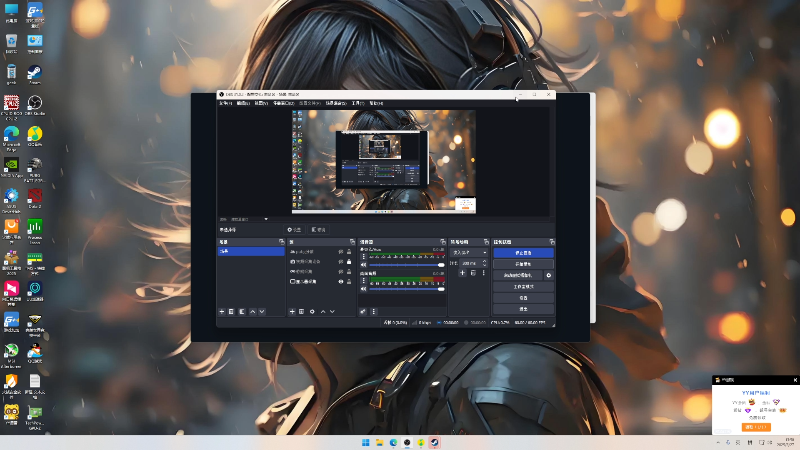
Task: Open Mic/Aux channel three-dot options
Action: [364, 257]
